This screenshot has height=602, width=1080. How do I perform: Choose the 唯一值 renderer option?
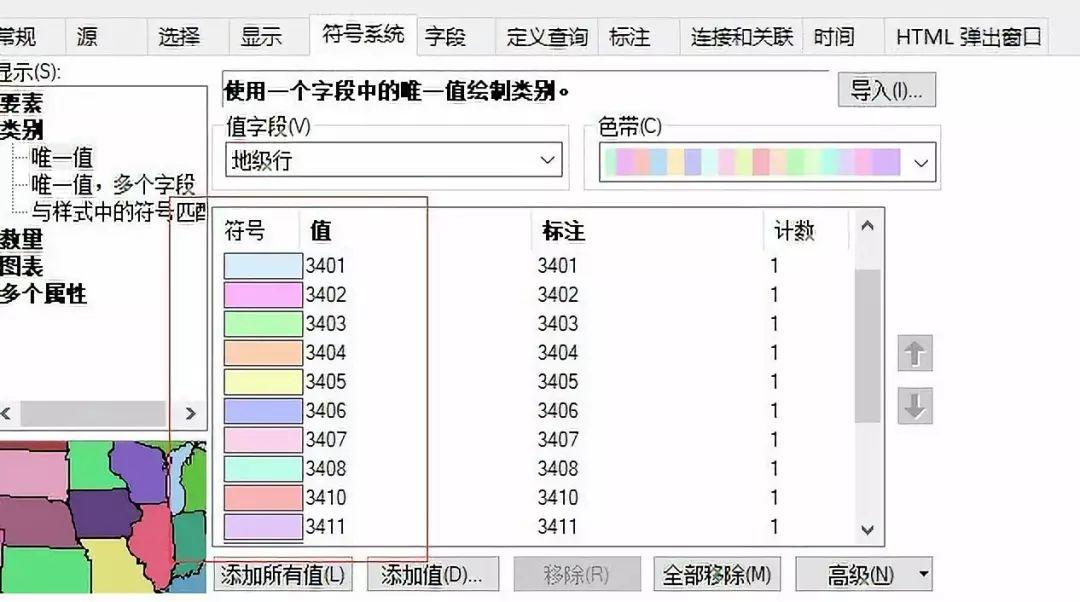62,158
